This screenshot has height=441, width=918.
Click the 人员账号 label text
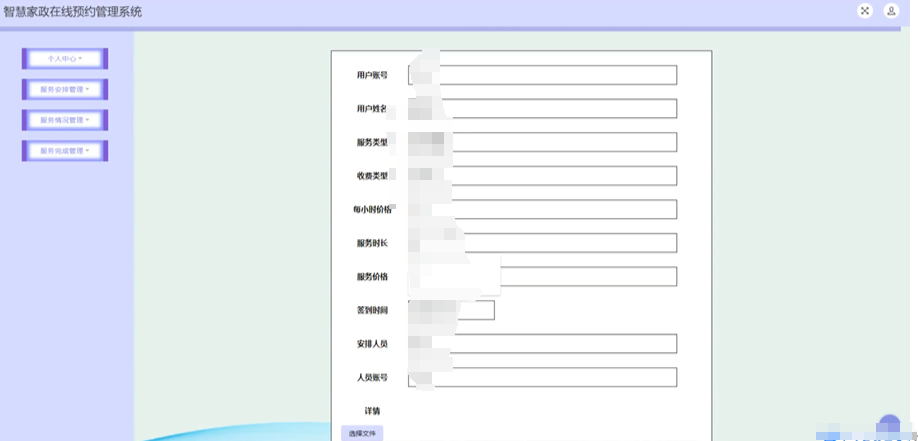[372, 378]
